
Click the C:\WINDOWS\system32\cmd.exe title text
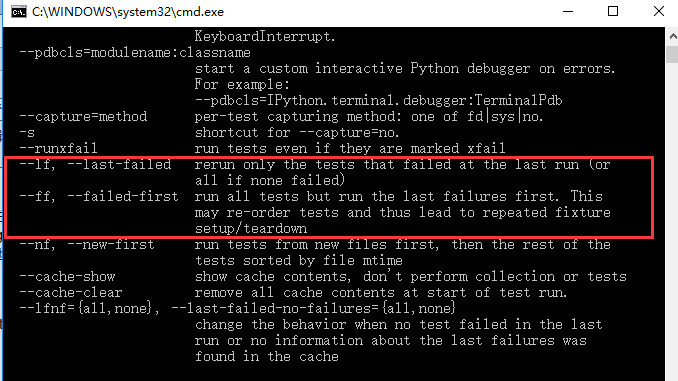[x=128, y=12]
